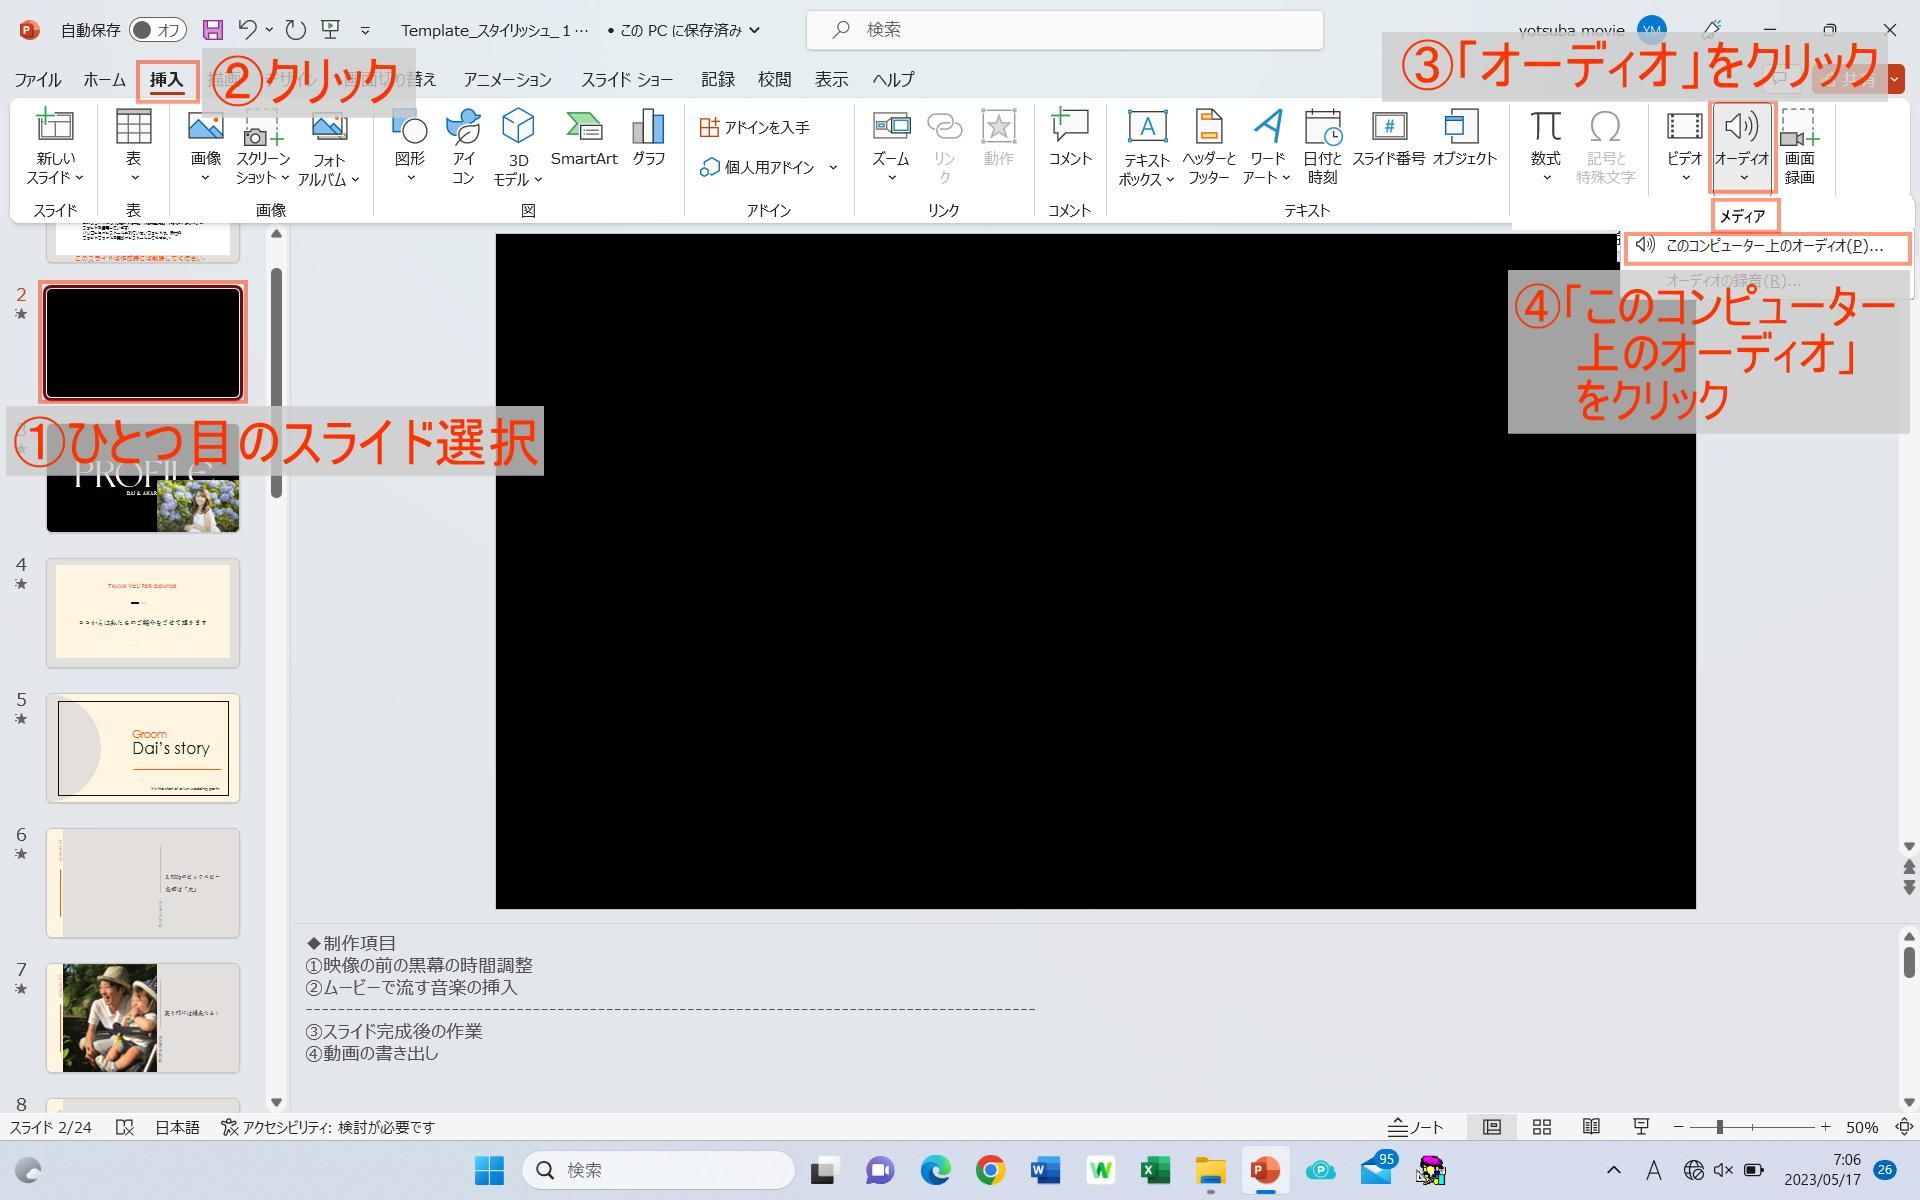Open Excel from the taskbar
This screenshot has height=1200, width=1920.
(1155, 1170)
